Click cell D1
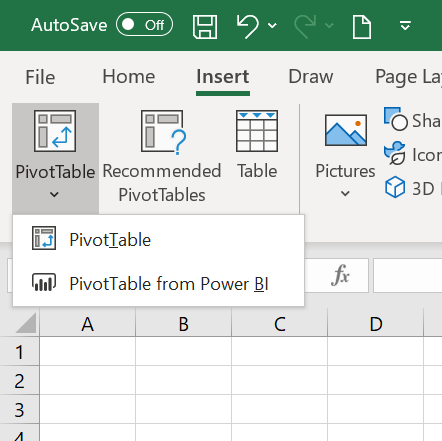Screen dimensions: 442x441 pyautogui.click(x=375, y=351)
